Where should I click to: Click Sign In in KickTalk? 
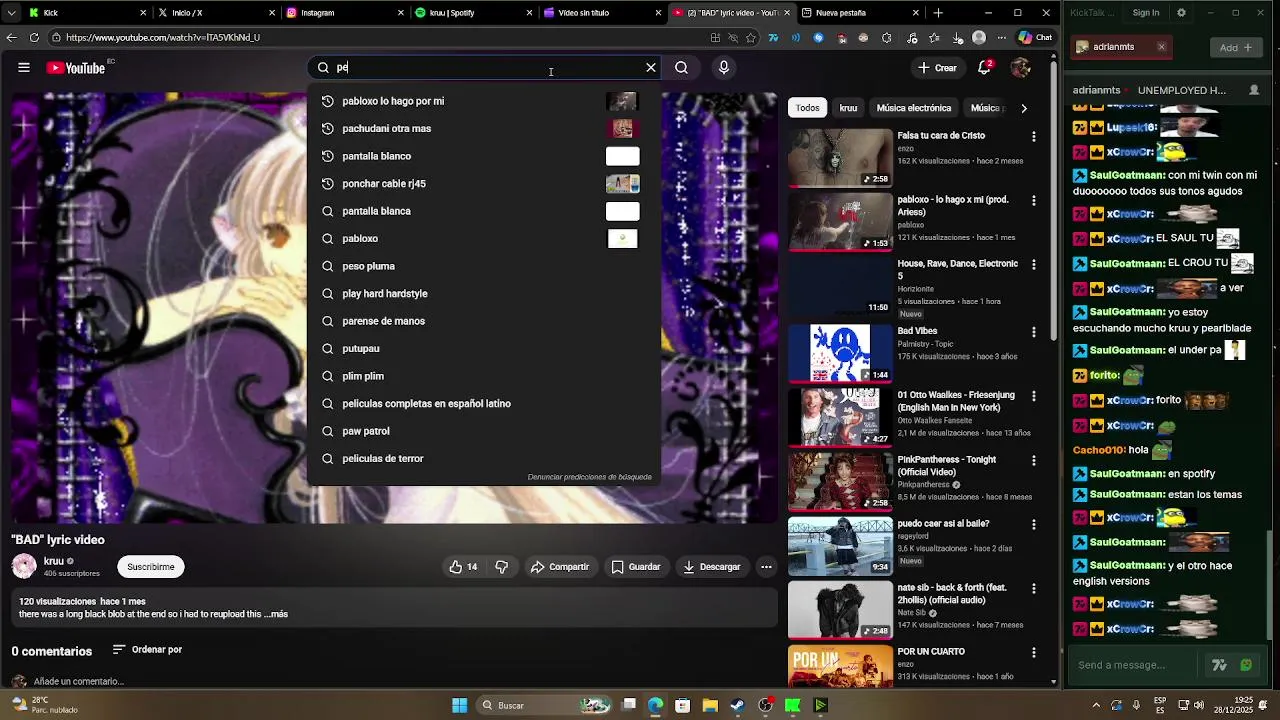[1146, 13]
